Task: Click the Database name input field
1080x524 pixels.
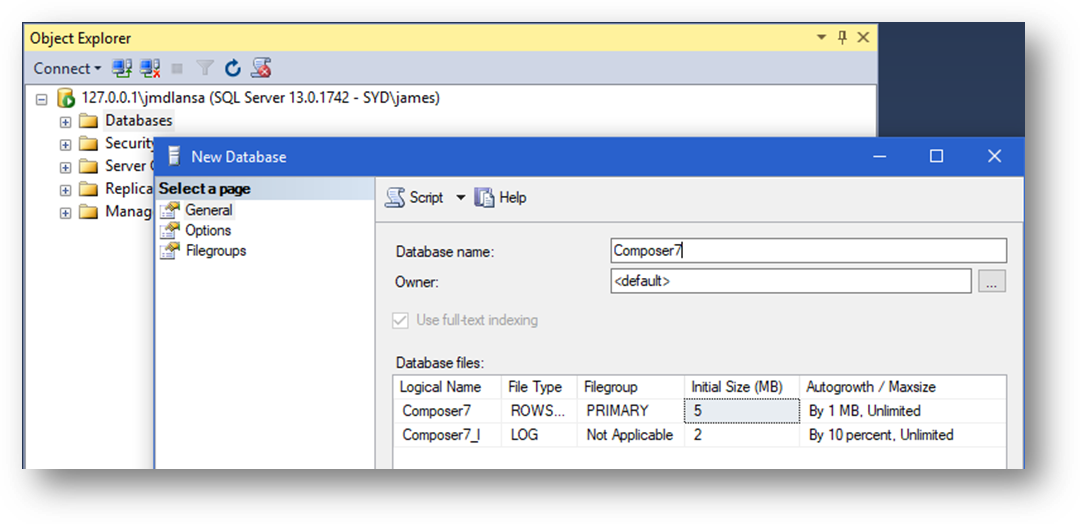Action: 808,250
